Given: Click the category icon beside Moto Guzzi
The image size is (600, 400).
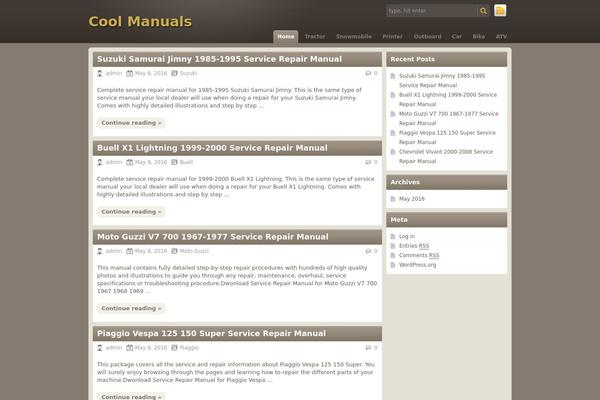Looking at the screenshot, I should [174, 251].
